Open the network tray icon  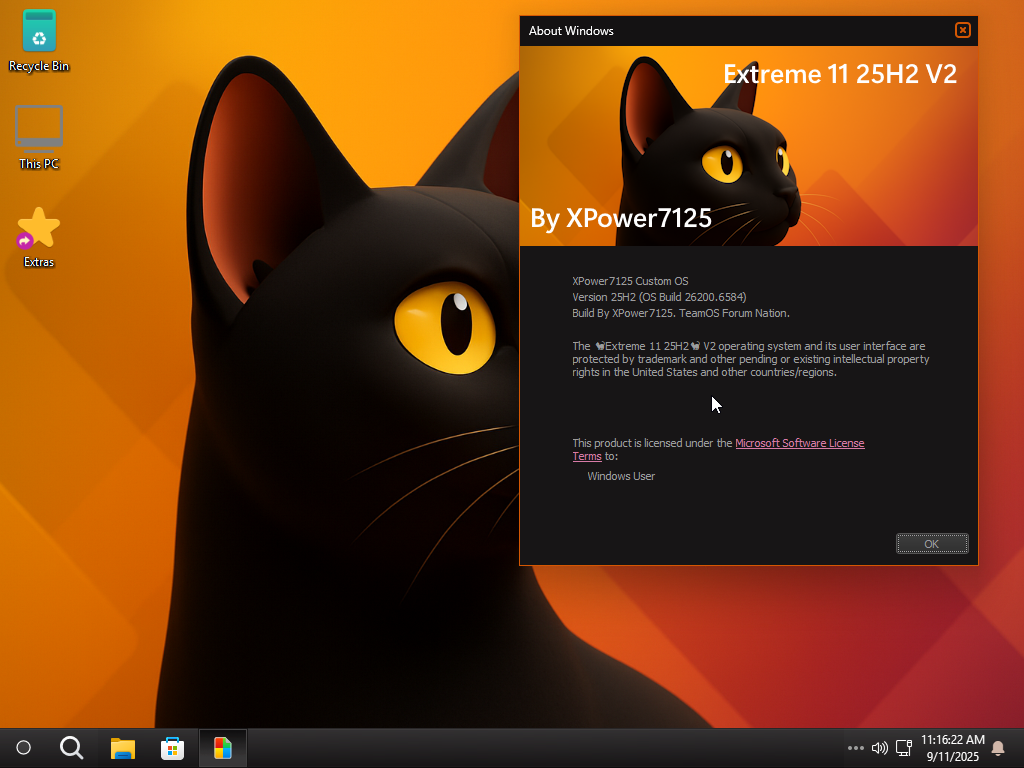tap(904, 748)
